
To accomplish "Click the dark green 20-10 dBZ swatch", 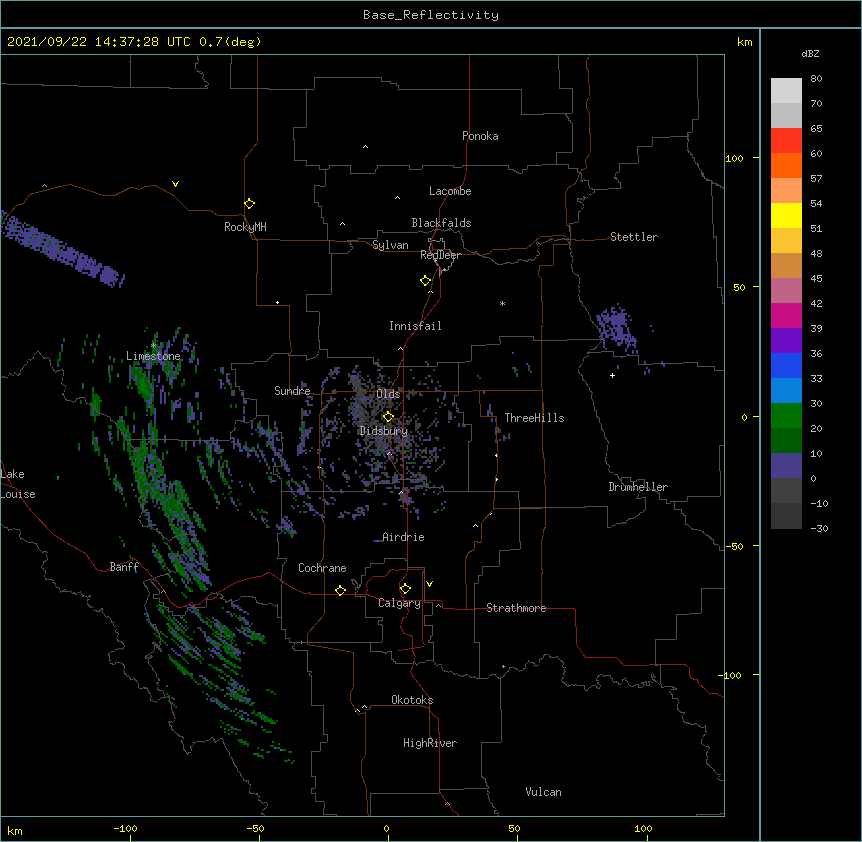I will click(786, 440).
